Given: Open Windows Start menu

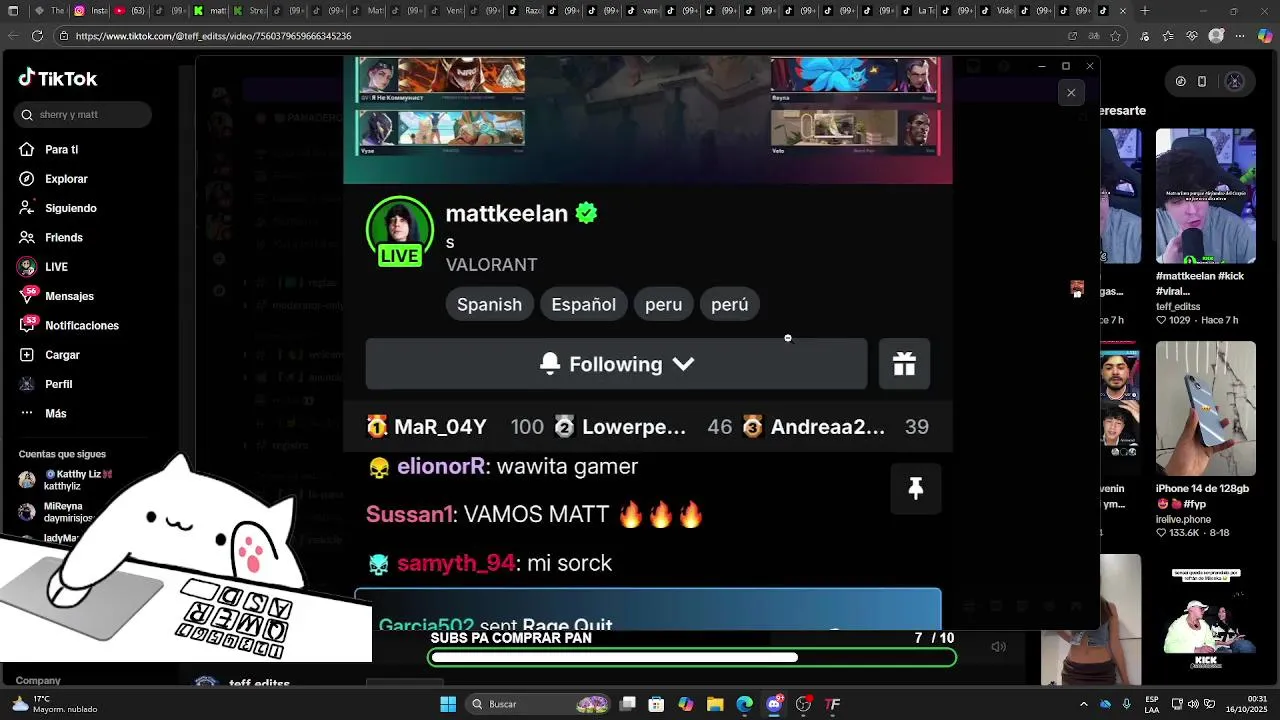Looking at the screenshot, I should pyautogui.click(x=449, y=704).
